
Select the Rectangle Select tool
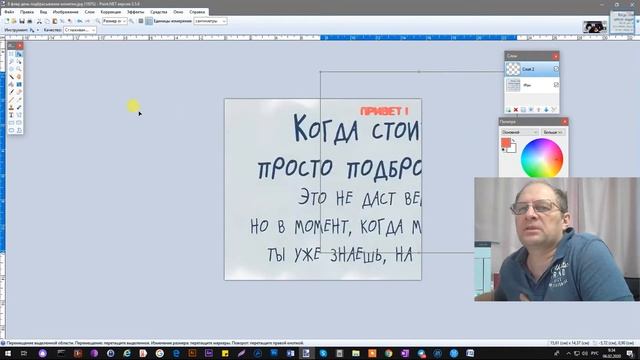pyautogui.click(x=11, y=54)
